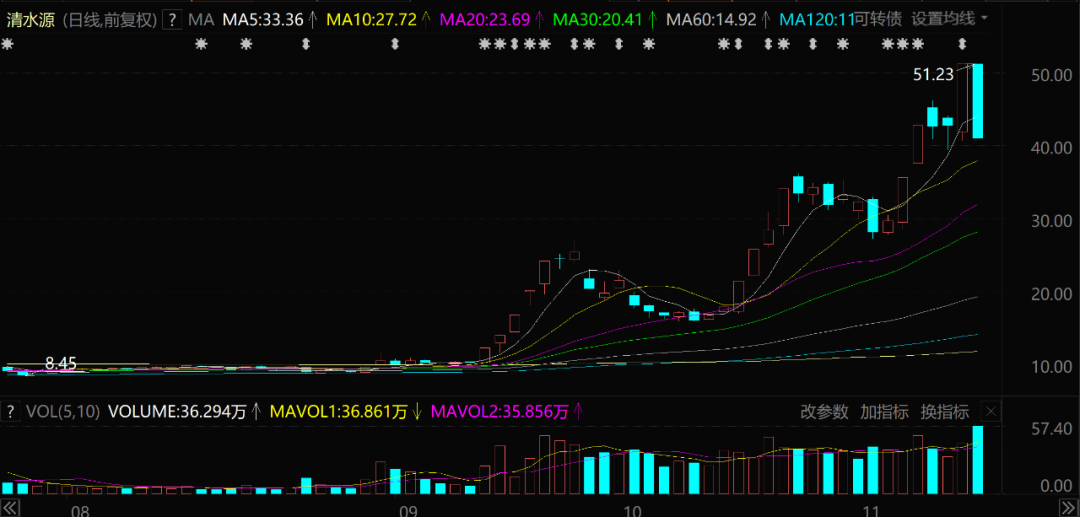Select the yellow MA10:27.72 legend
The width and height of the screenshot is (1080, 517).
coord(372,19)
